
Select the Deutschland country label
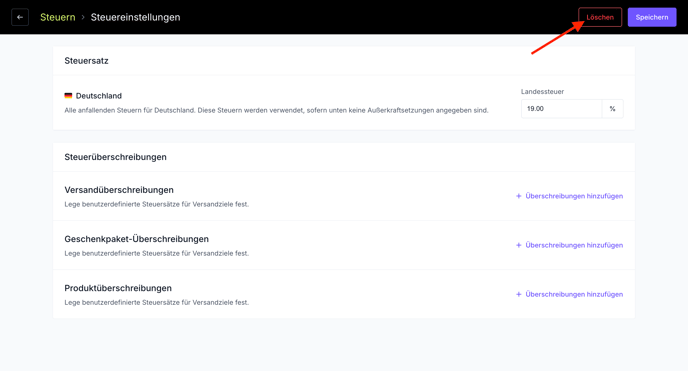click(x=99, y=96)
